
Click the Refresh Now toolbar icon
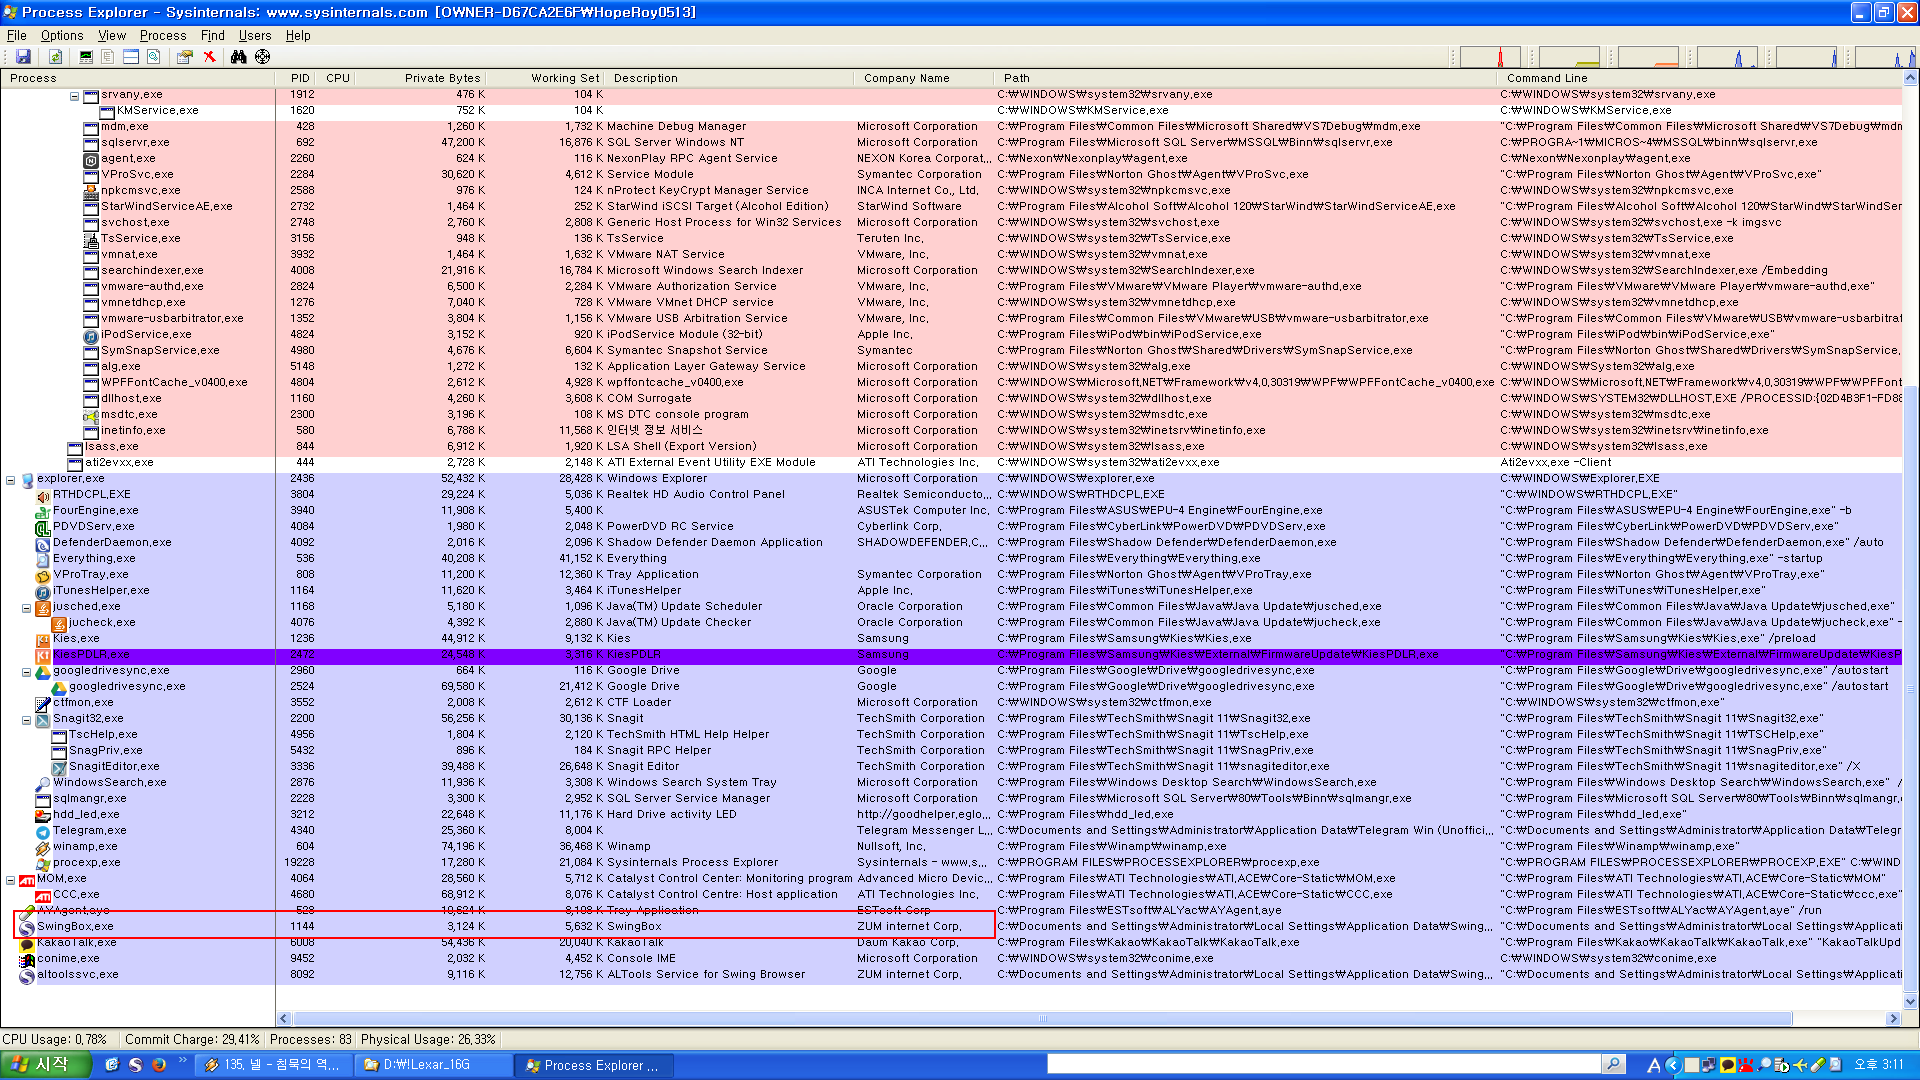pyautogui.click(x=55, y=57)
